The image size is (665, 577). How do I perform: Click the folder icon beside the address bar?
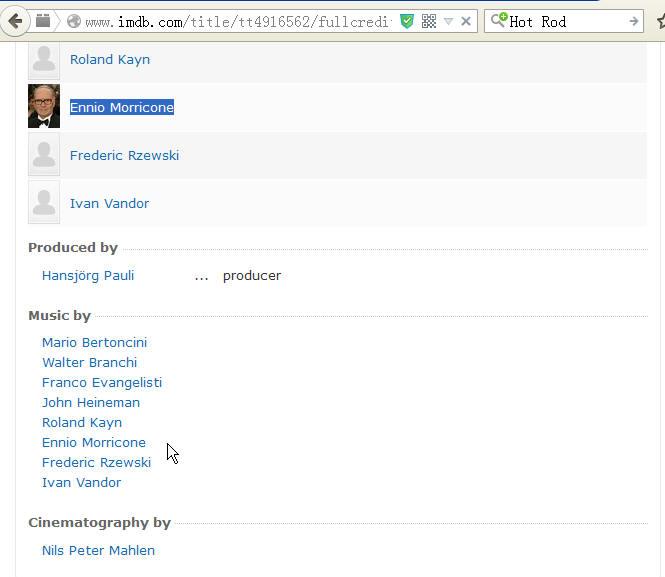click(x=43, y=20)
